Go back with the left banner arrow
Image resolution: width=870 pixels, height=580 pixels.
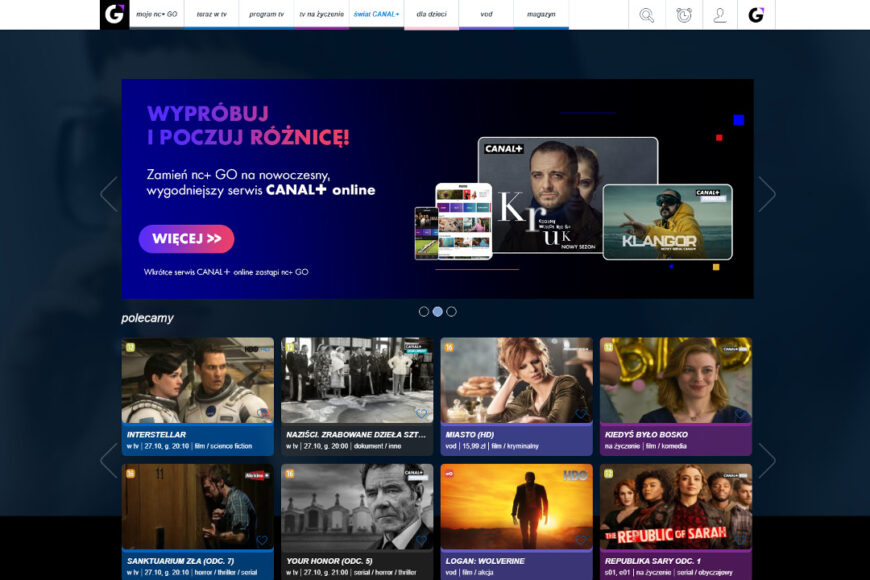click(110, 192)
